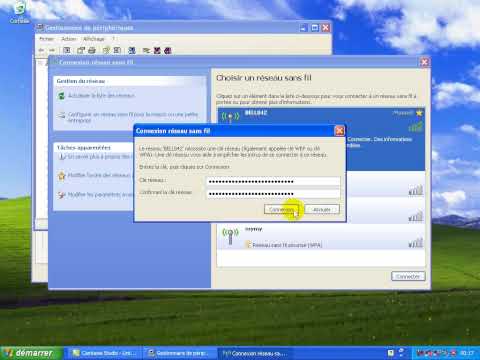480x360 pixels.
Task: Select the BELL042 wireless network entry
Action: (x=321, y=139)
